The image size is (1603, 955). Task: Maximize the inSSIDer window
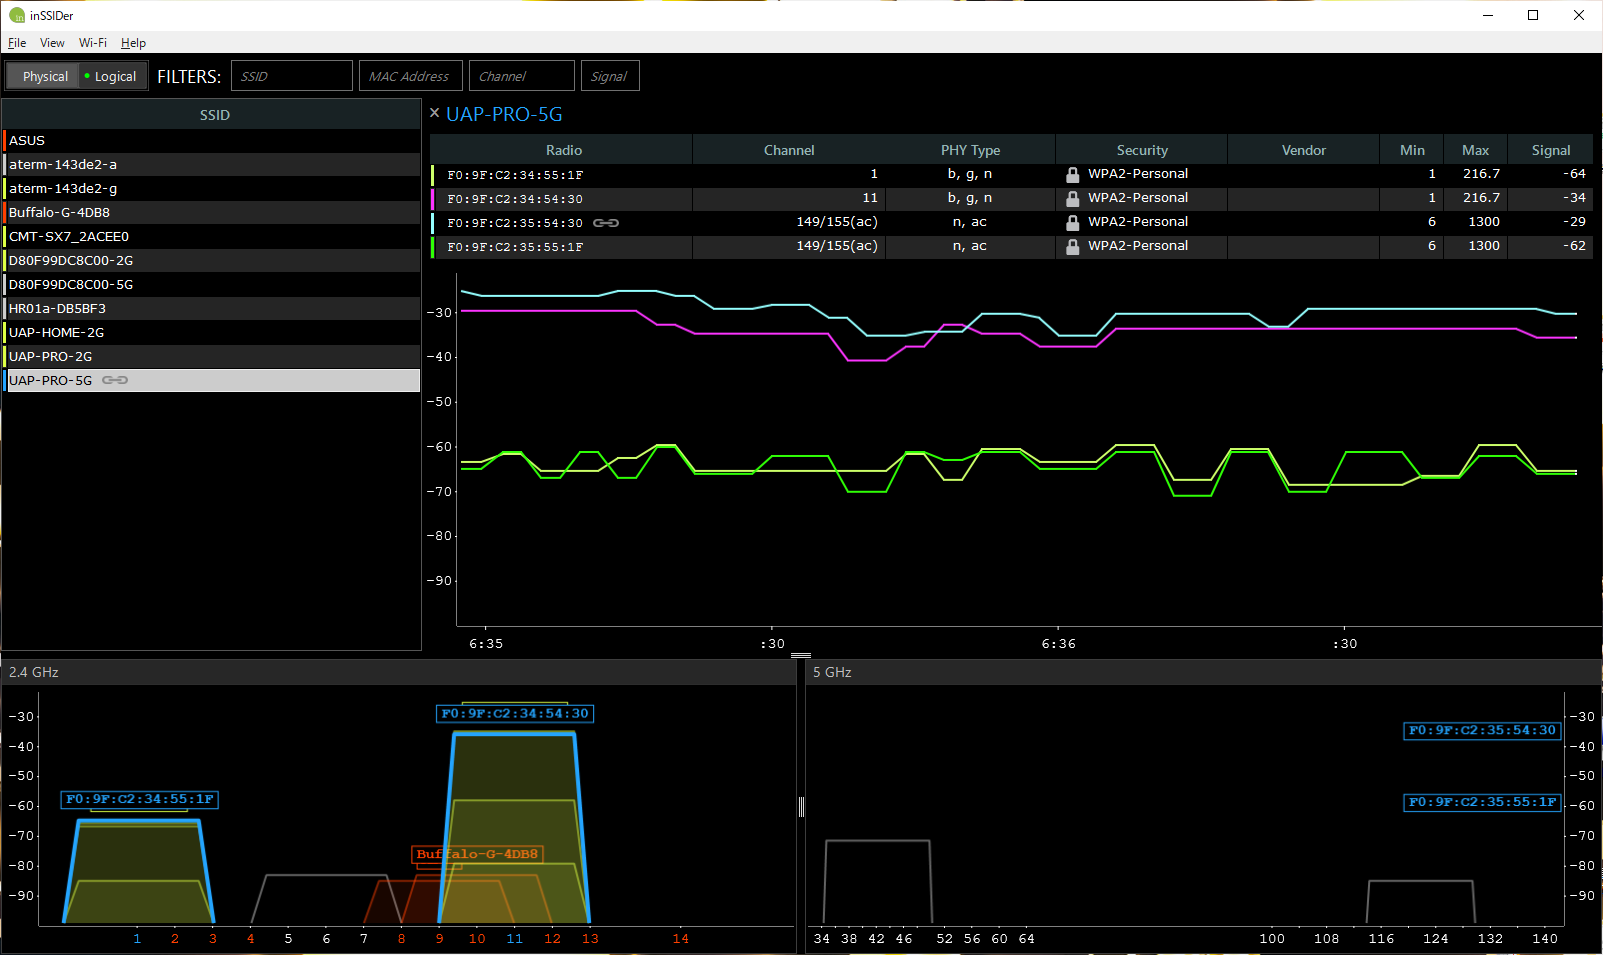pyautogui.click(x=1533, y=15)
